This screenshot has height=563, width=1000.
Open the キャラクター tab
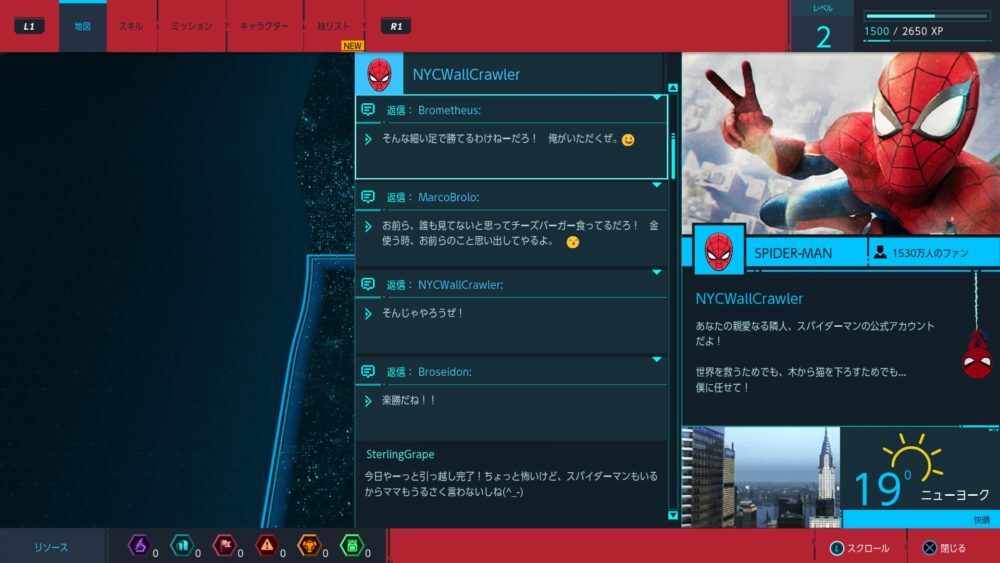point(264,26)
